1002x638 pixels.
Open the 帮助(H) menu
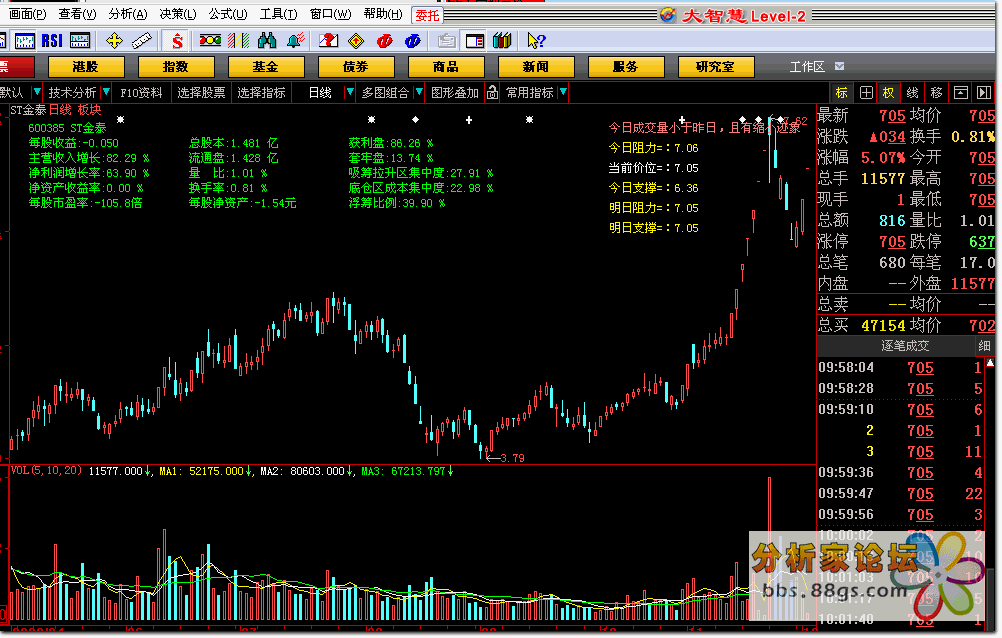(x=382, y=14)
